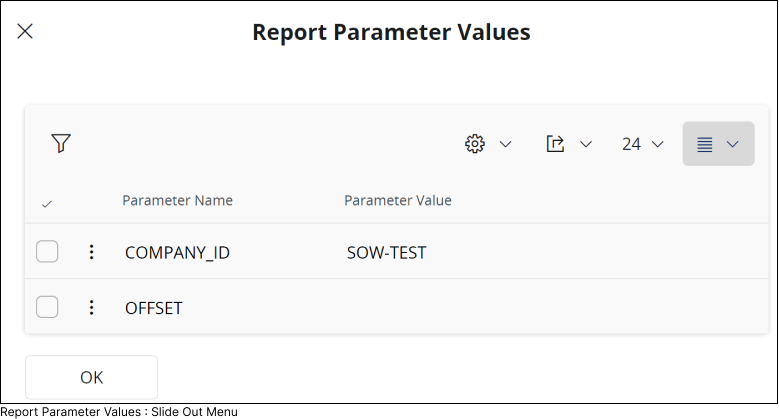Click the export share icon
The height and width of the screenshot is (419, 779).
point(556,144)
